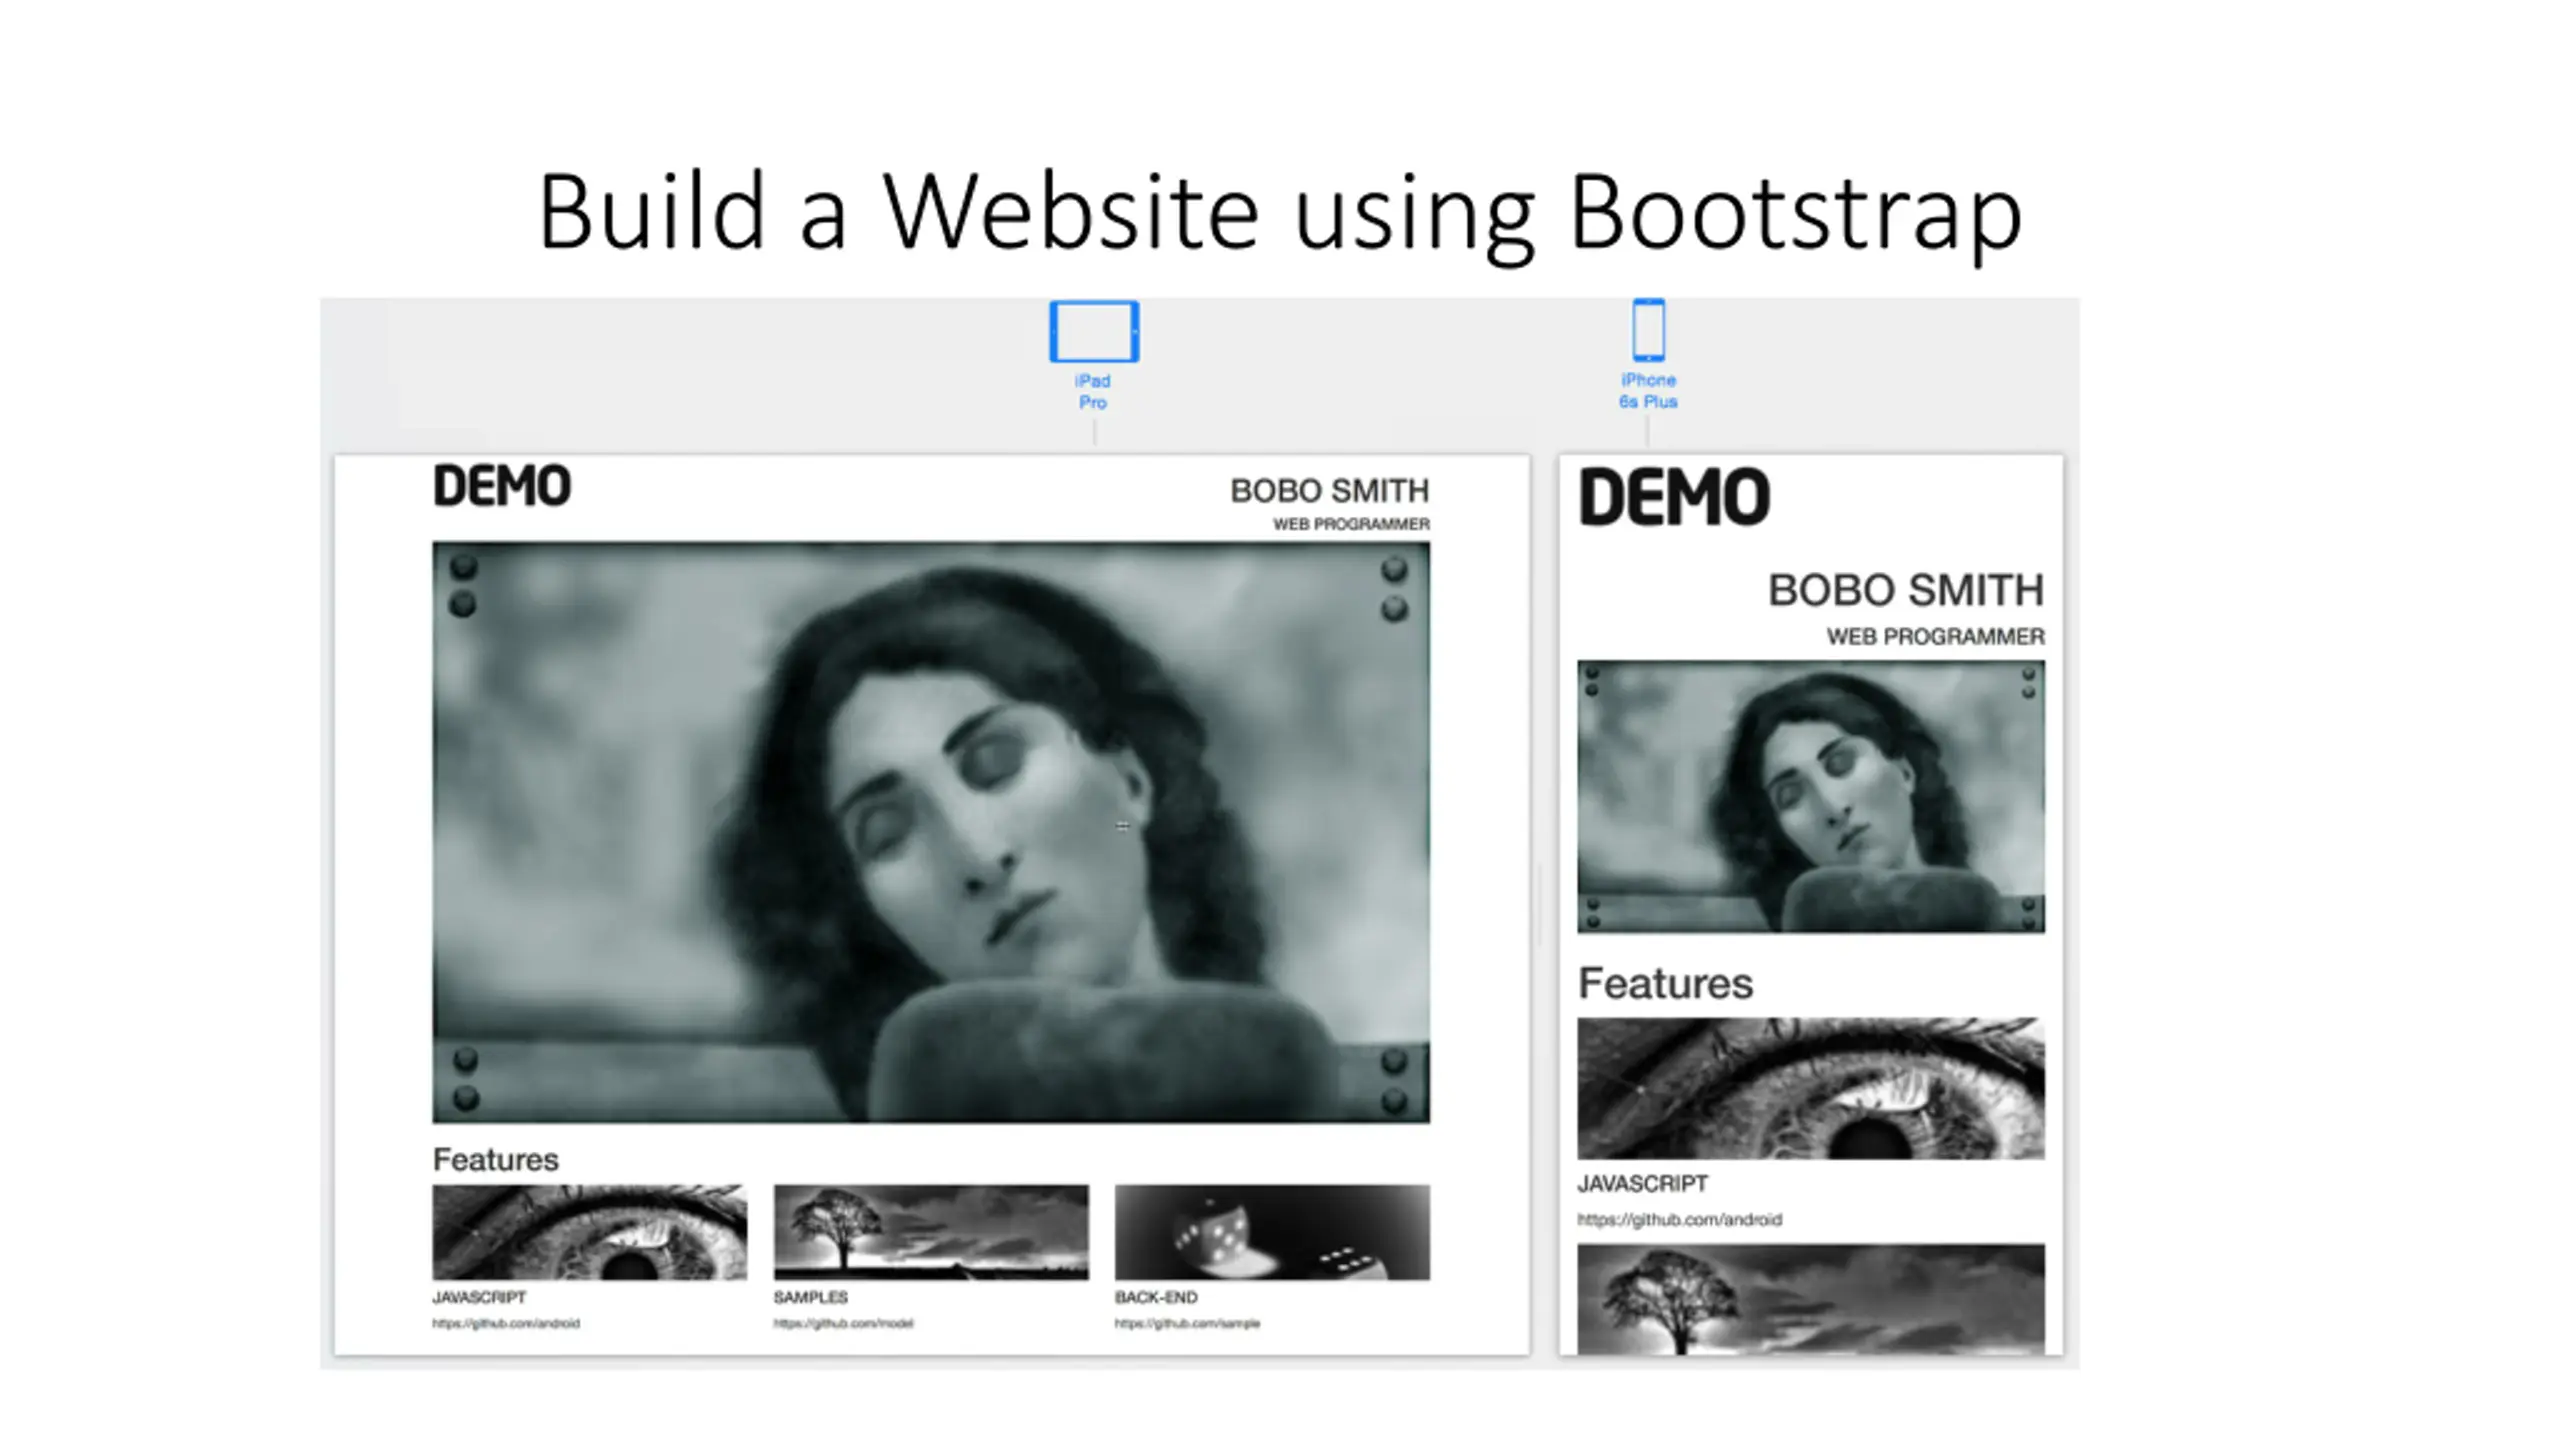Screen dimensions: 2560x1440
Task: Select the iPhone 6s Plus device icon
Action: (1648, 329)
